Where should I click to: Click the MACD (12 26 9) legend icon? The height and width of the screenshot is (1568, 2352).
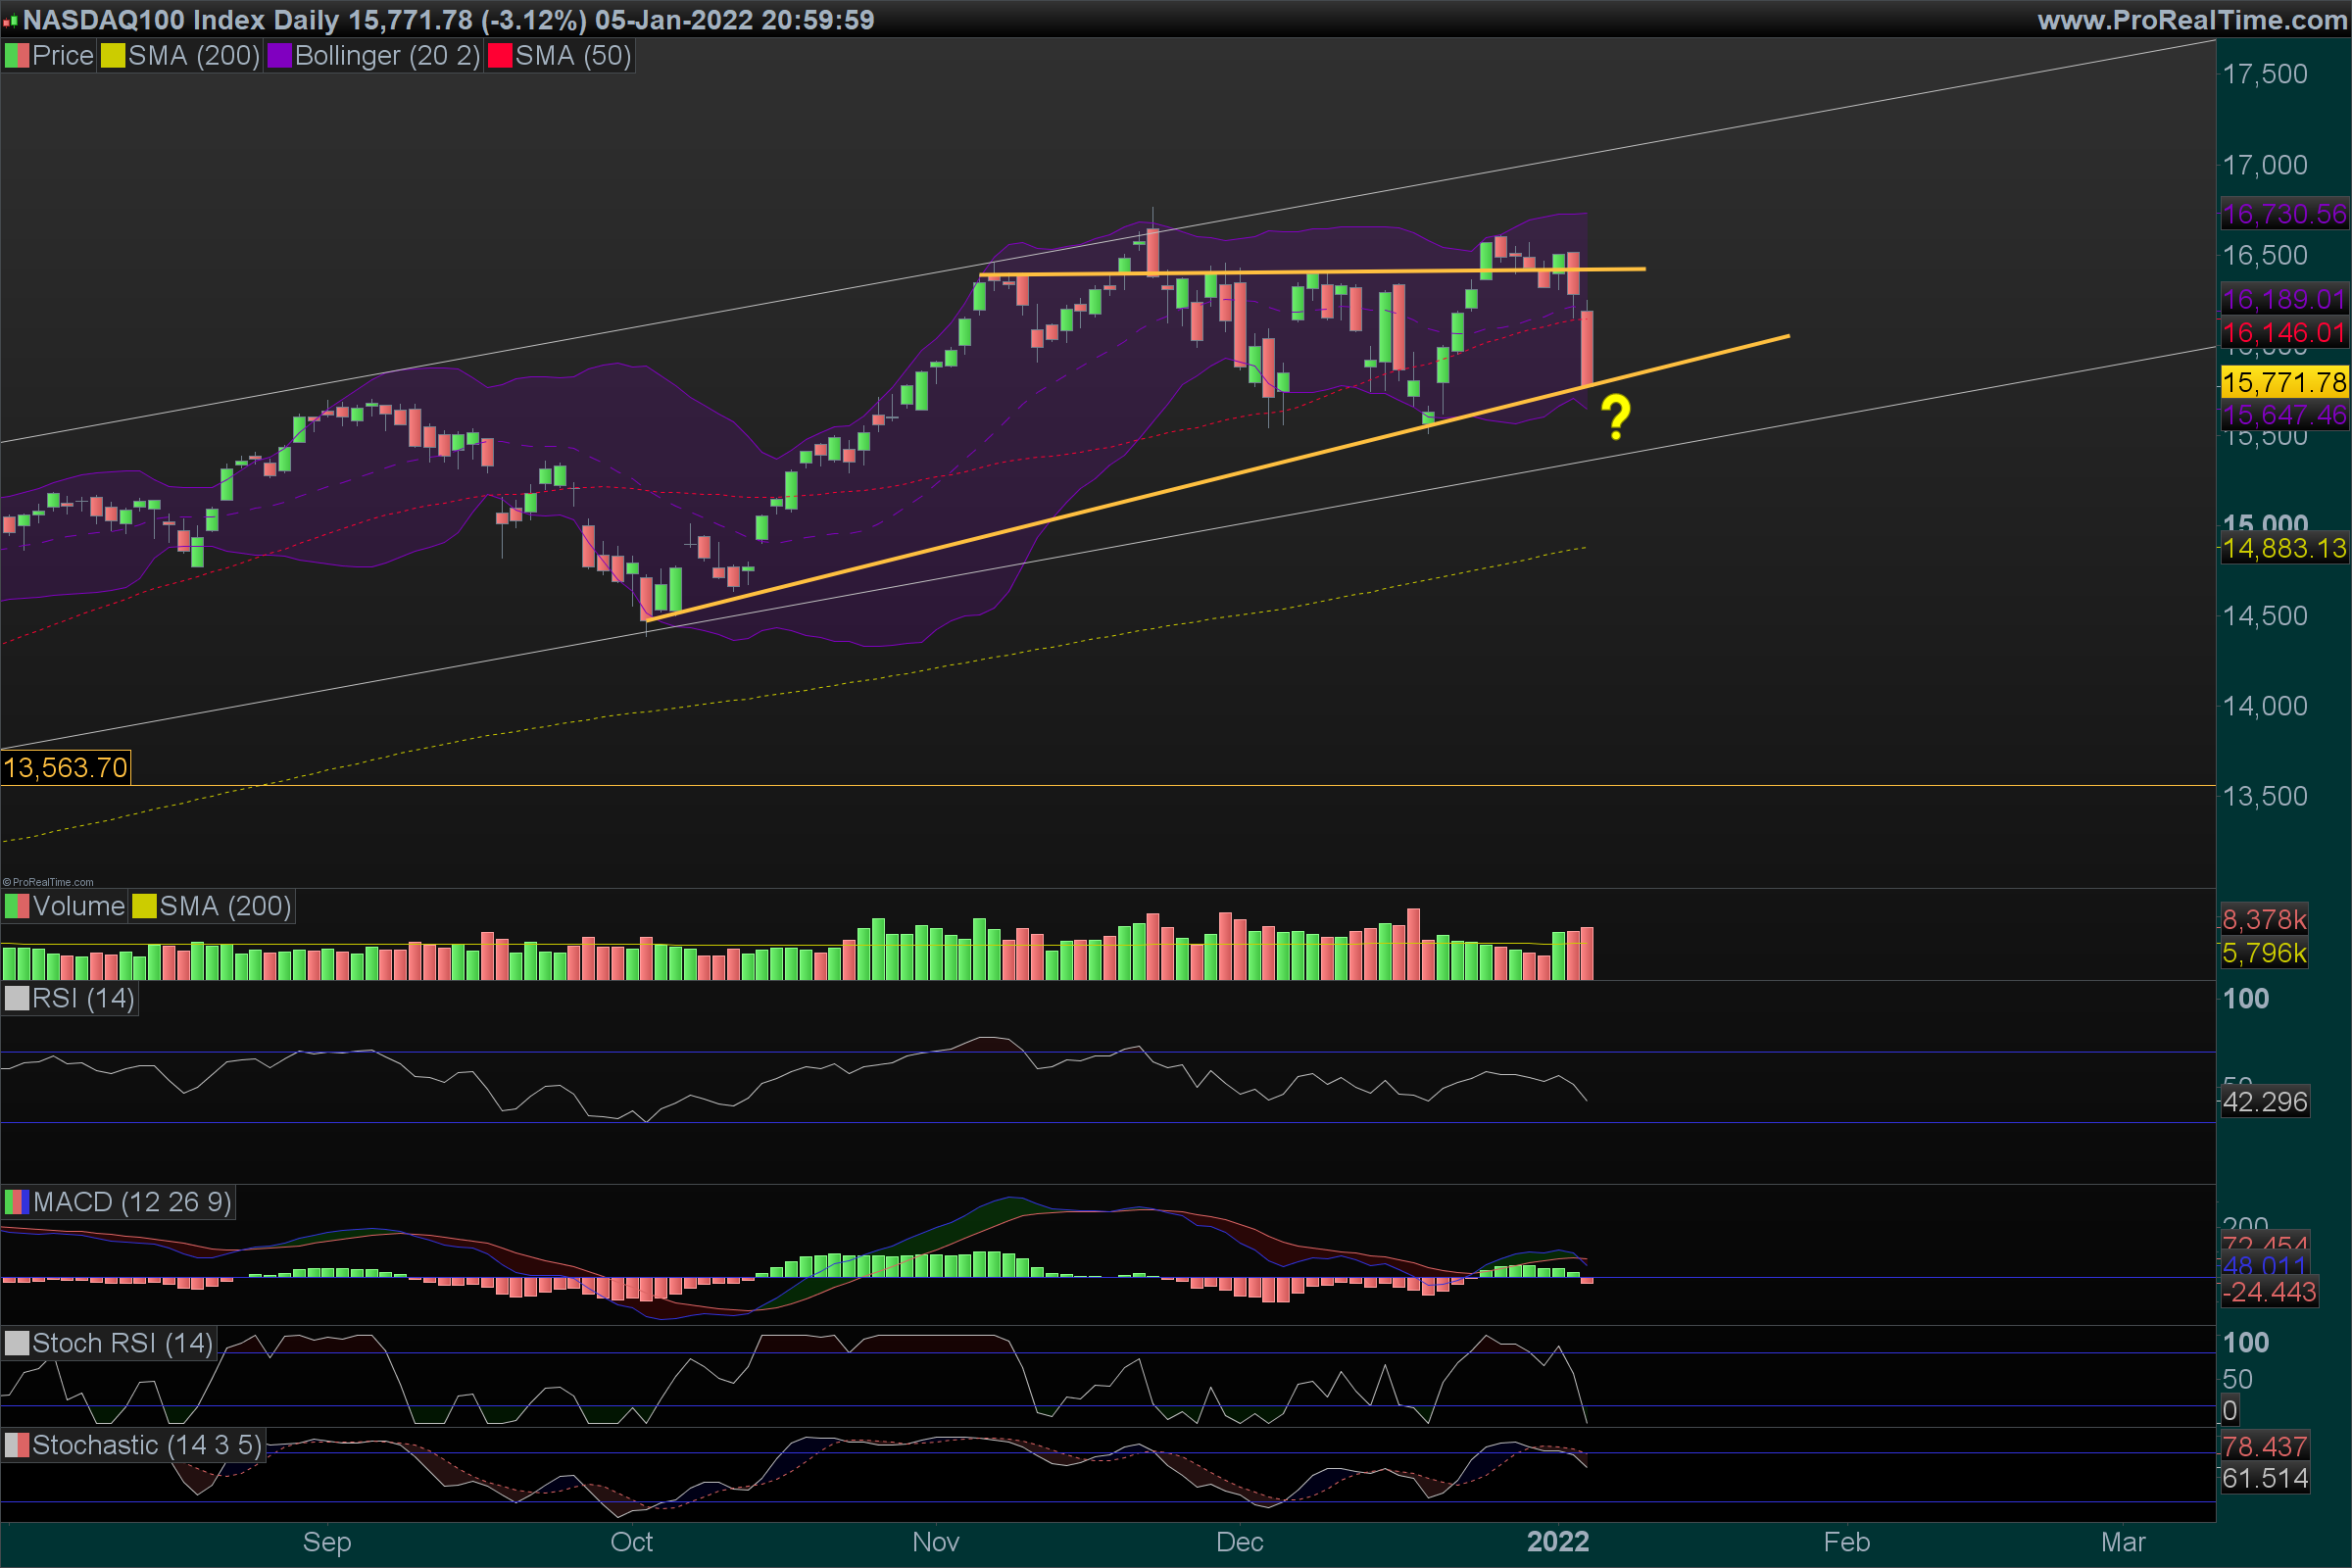click(17, 1202)
